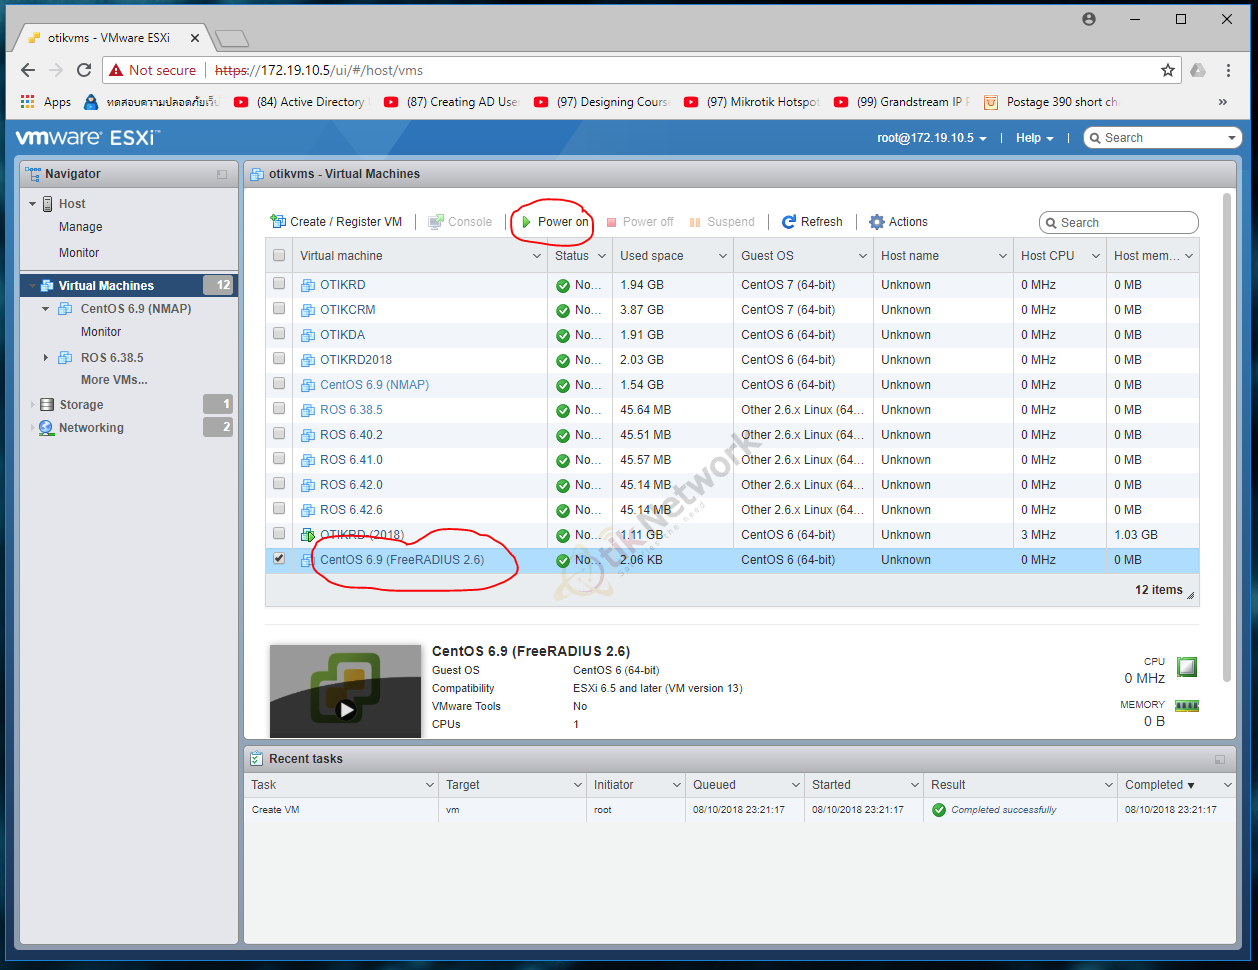1258x970 pixels.
Task: Open the Apps bookmarks shortcut
Action: (x=46, y=102)
